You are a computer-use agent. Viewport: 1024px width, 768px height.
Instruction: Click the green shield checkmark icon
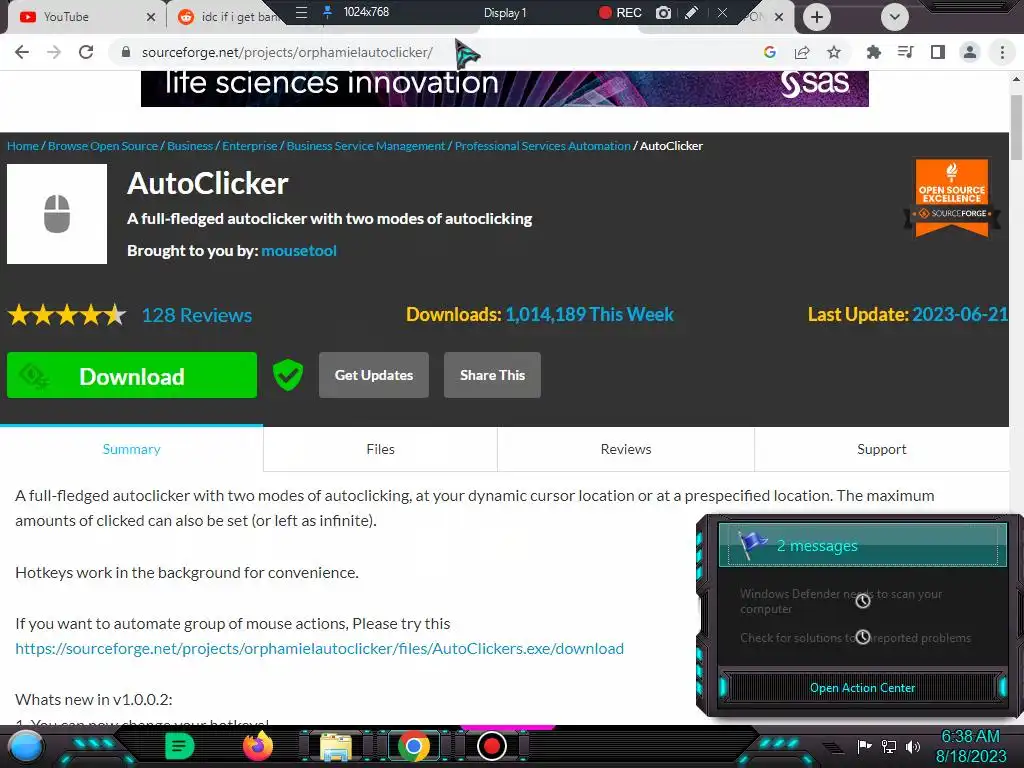288,375
